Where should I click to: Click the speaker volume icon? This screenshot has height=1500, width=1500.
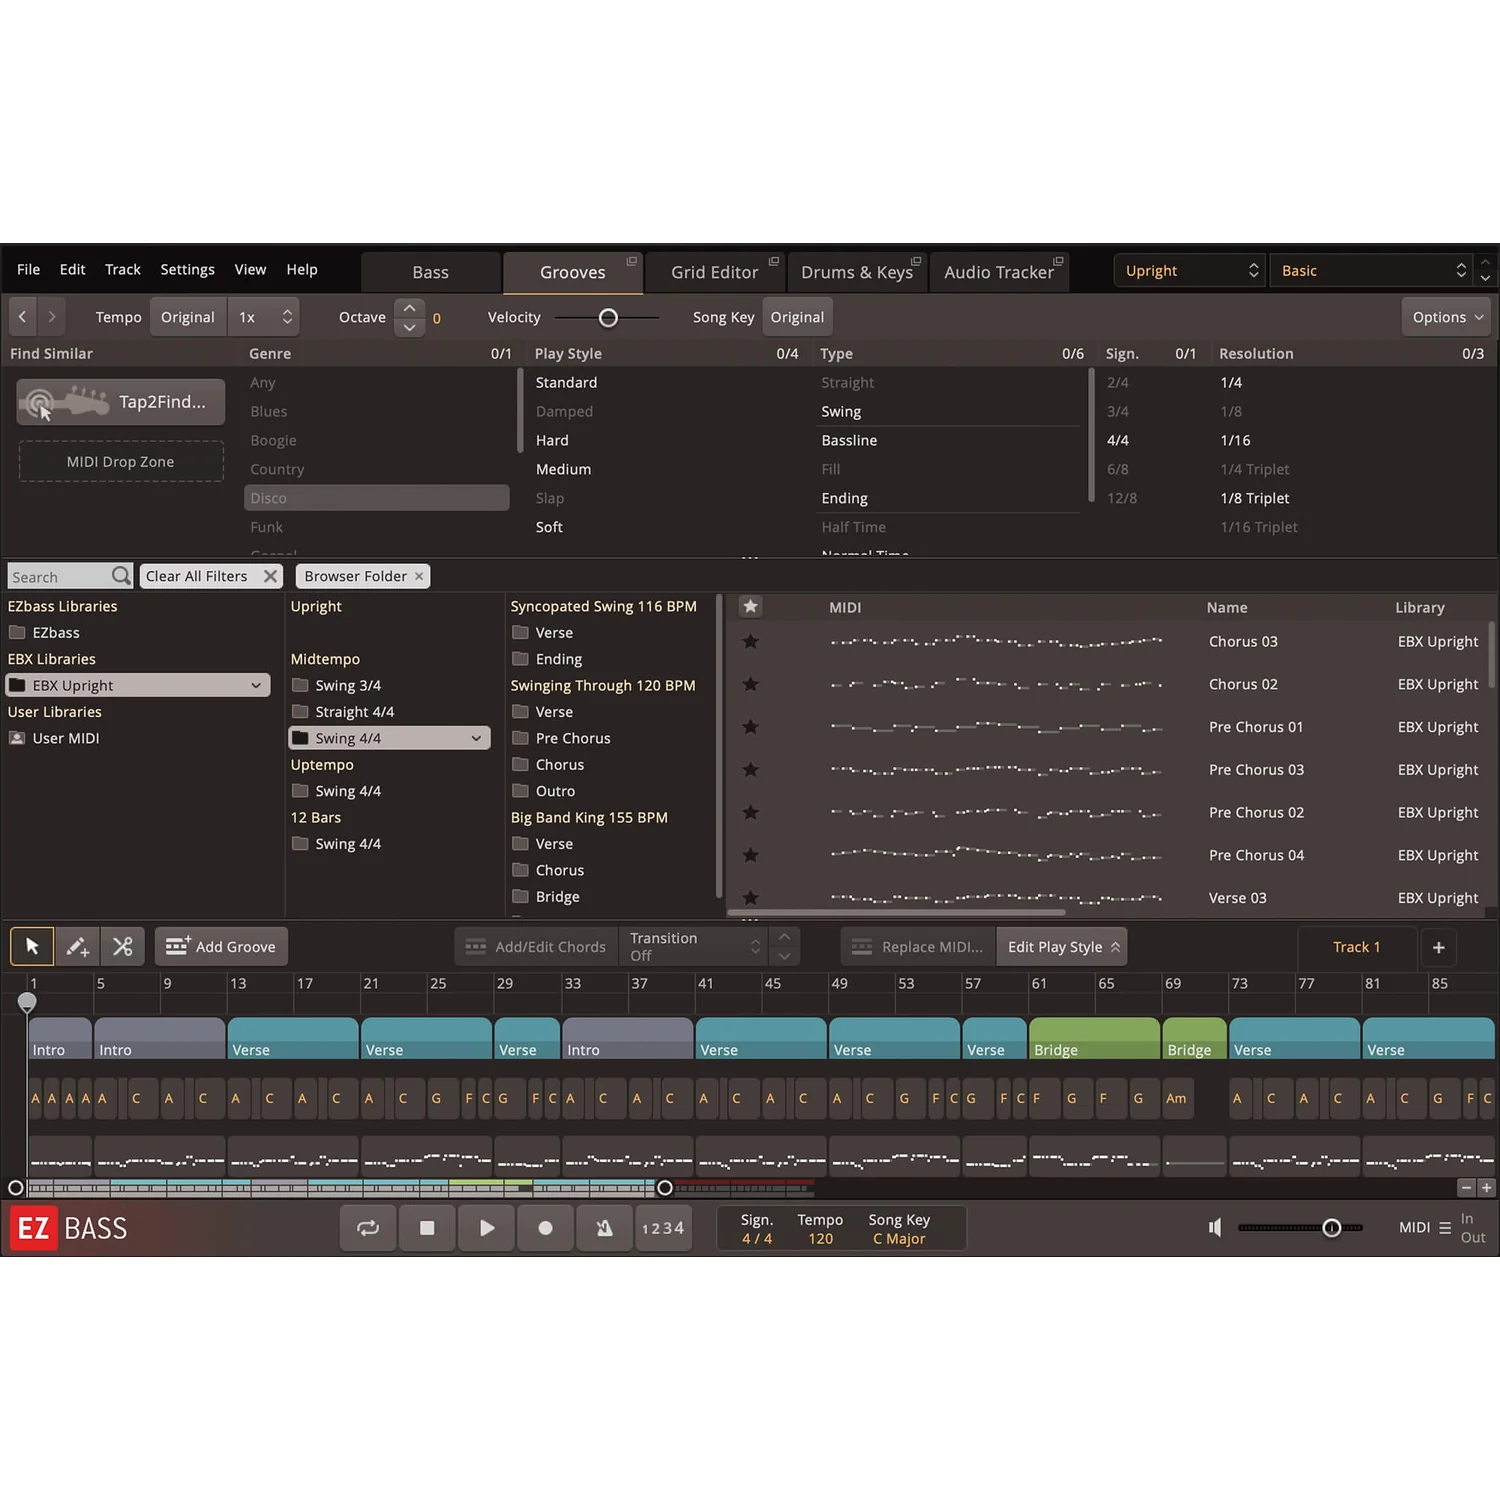[x=1215, y=1227]
